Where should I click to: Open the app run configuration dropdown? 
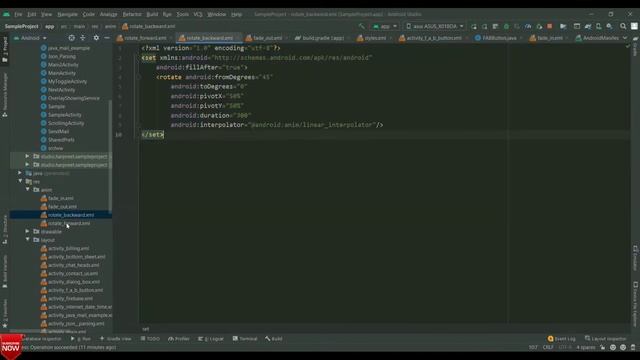tap(384, 26)
